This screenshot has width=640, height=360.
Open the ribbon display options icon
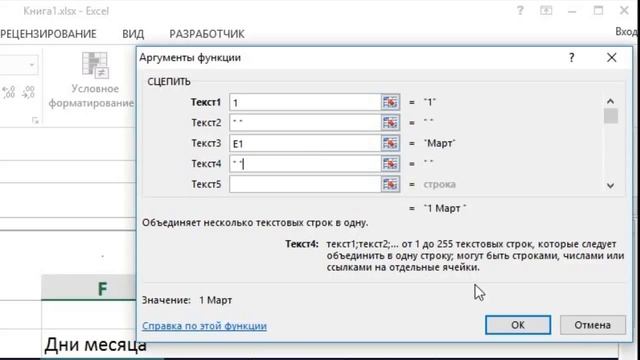pyautogui.click(x=546, y=11)
